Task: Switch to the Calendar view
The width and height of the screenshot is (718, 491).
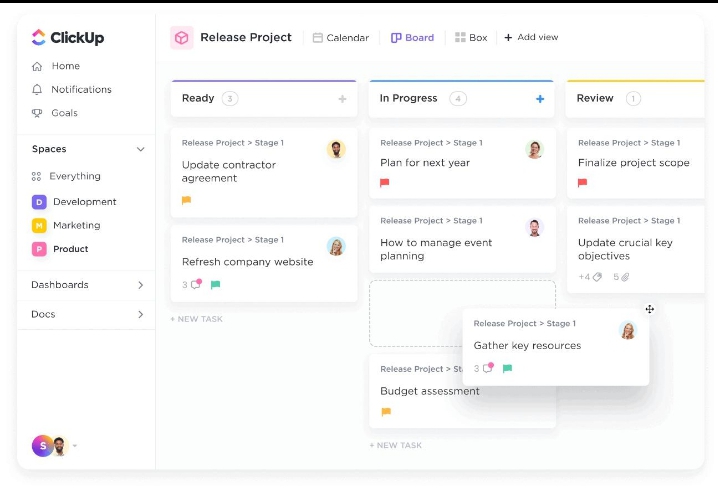Action: (341, 38)
